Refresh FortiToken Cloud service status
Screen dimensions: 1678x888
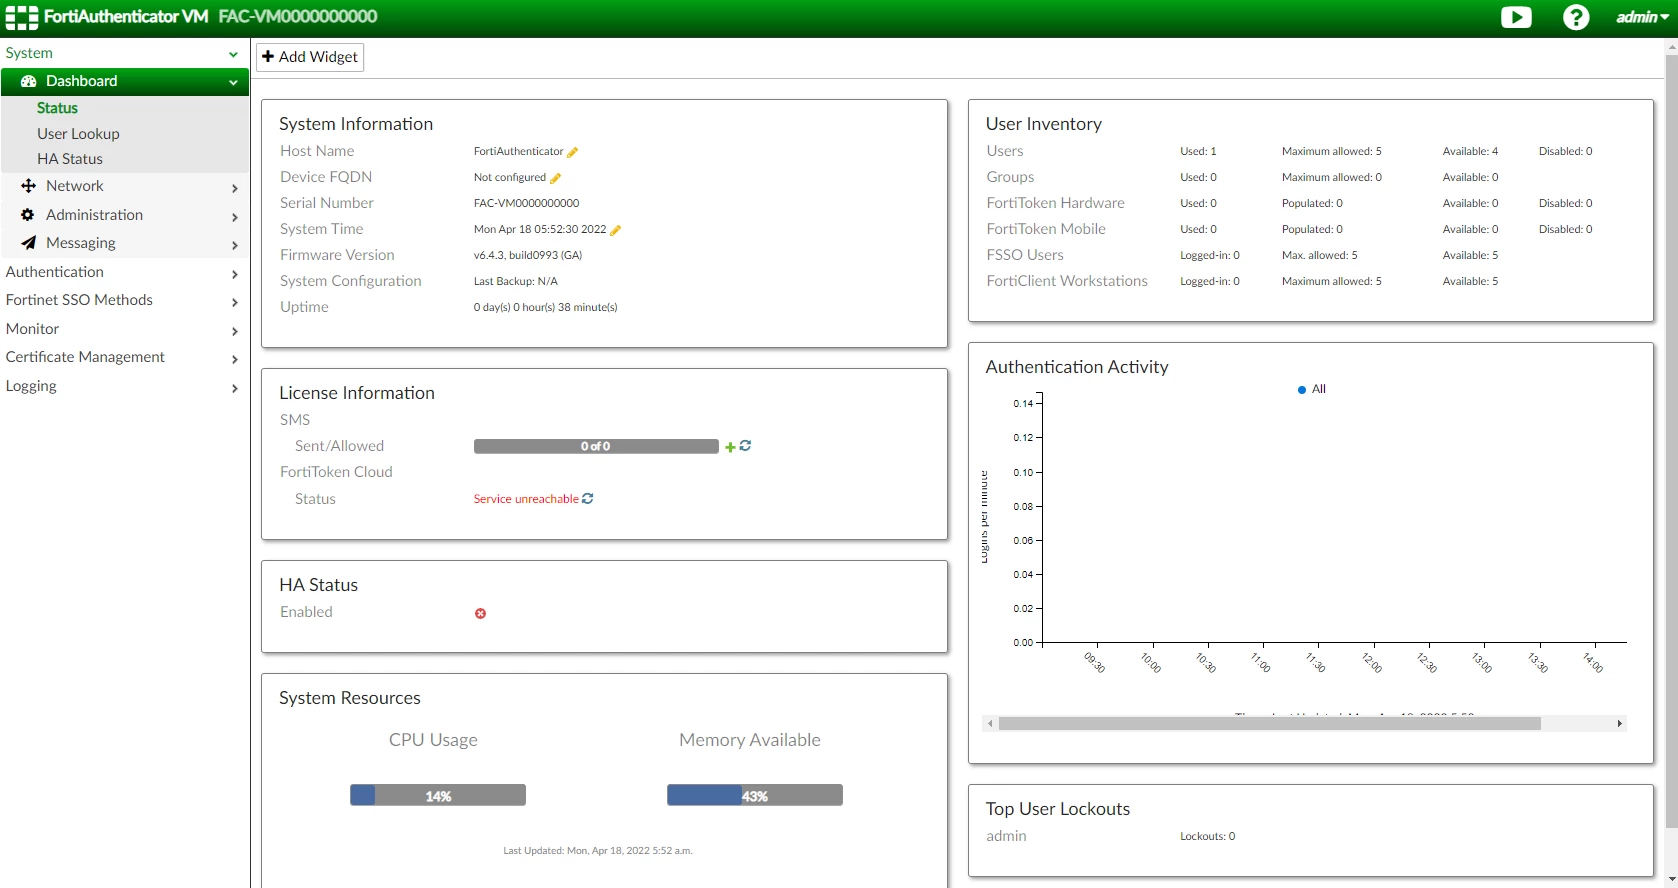click(588, 498)
